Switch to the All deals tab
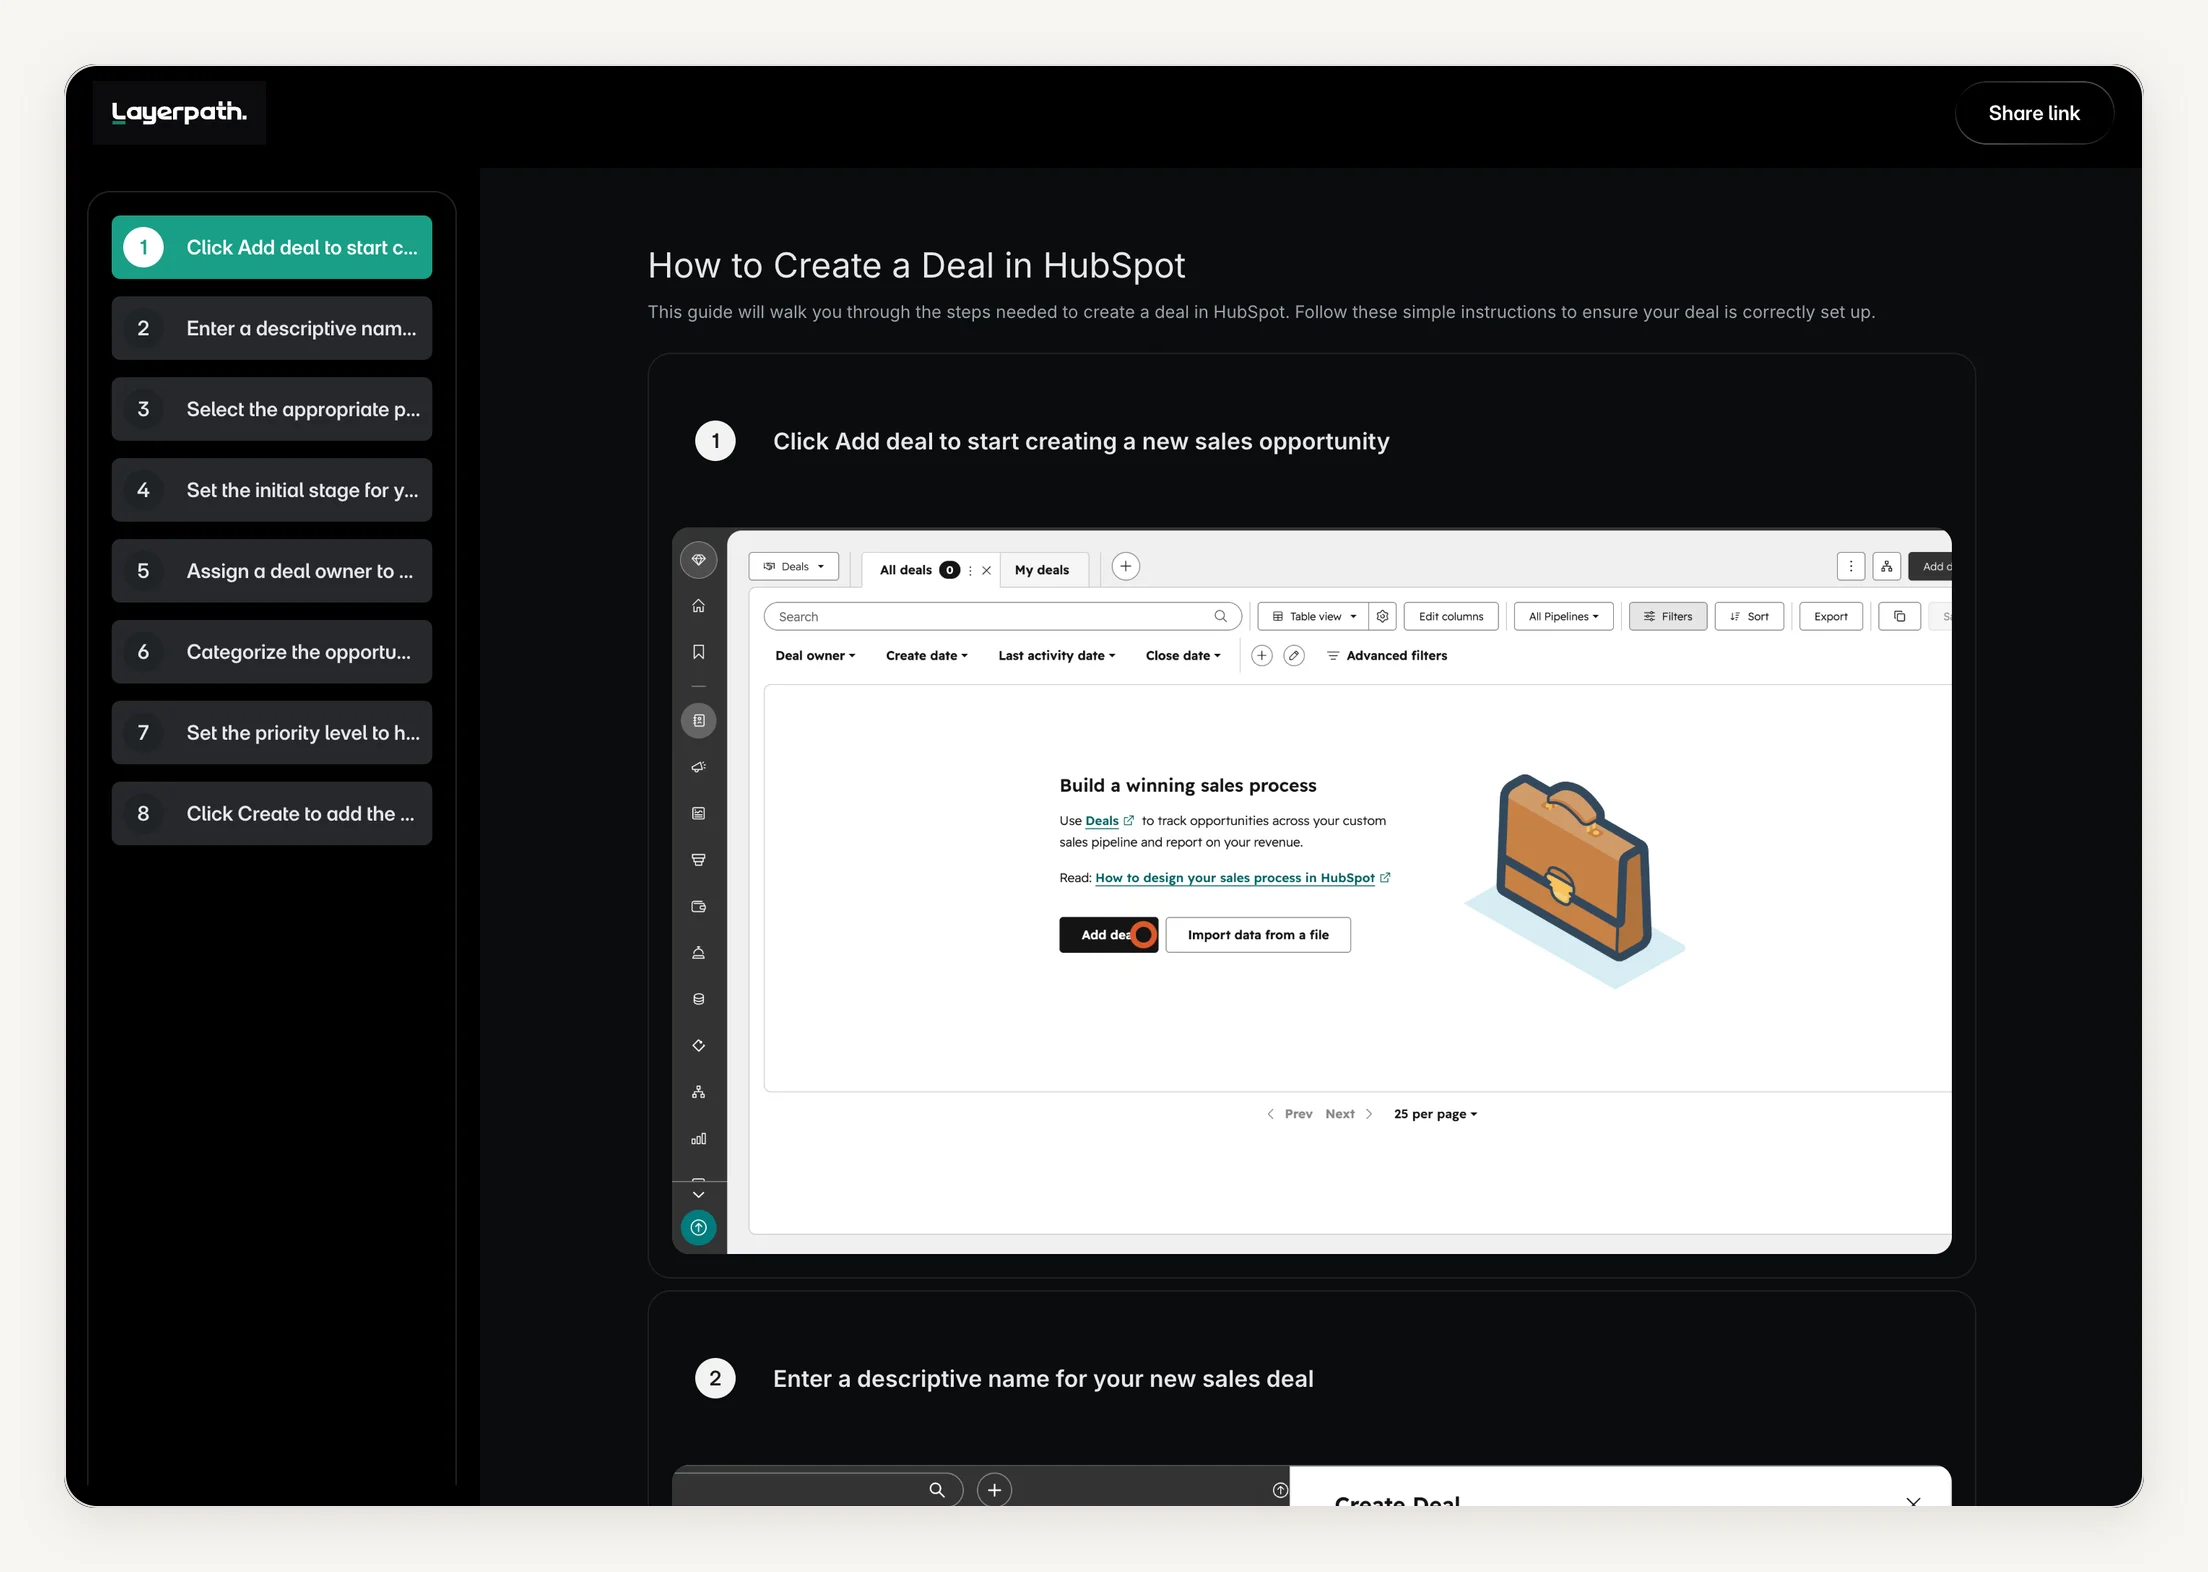The width and height of the screenshot is (2208, 1572). pyautogui.click(x=905, y=570)
